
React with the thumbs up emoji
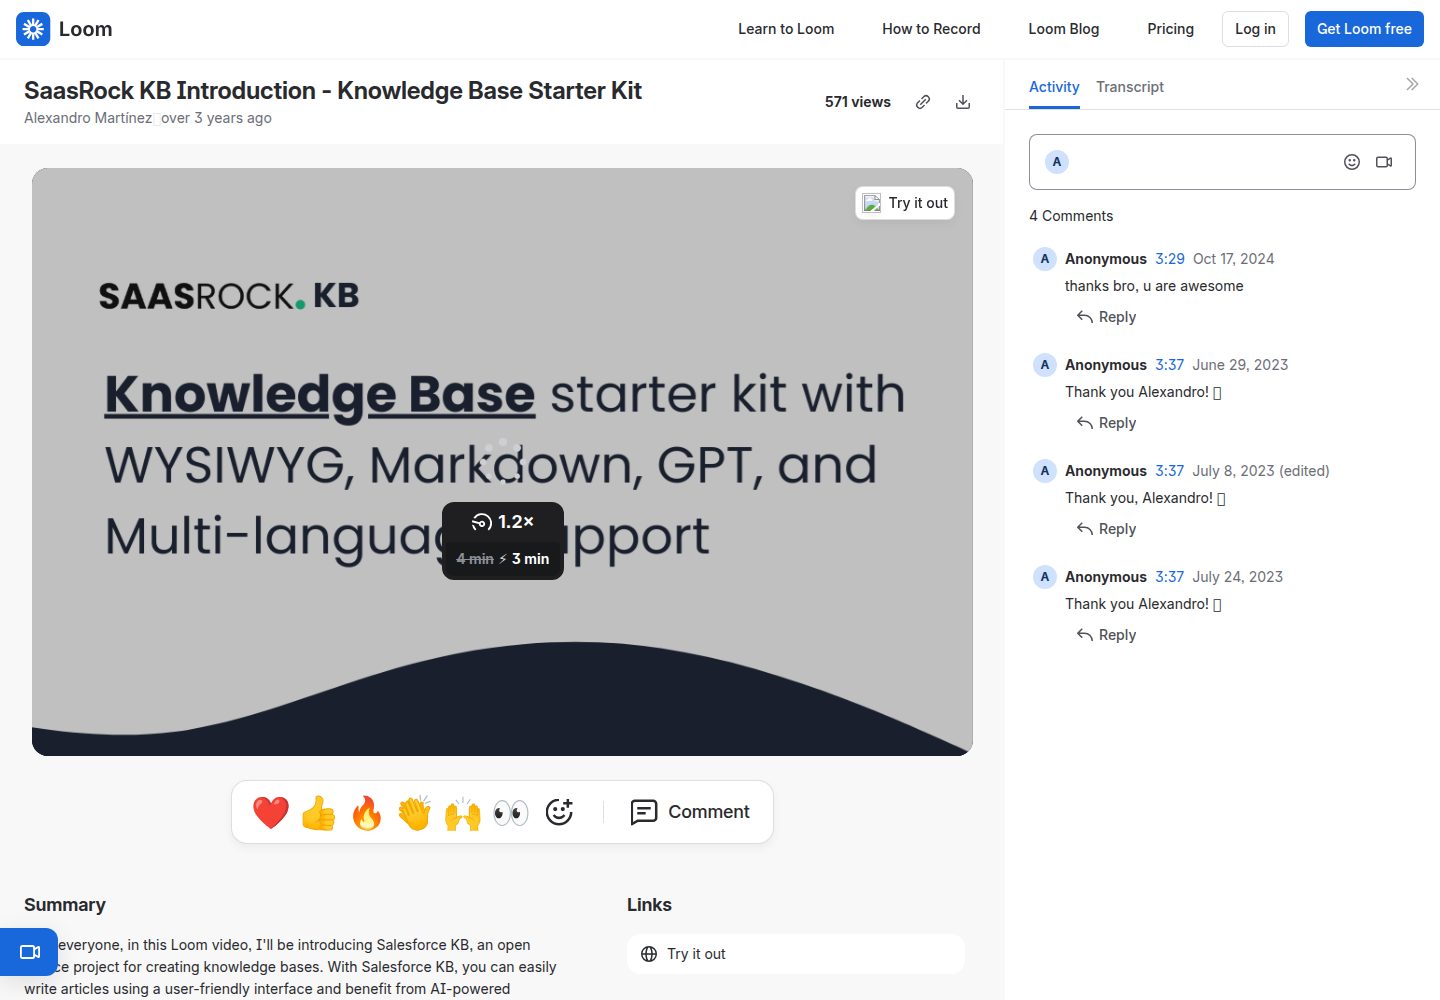click(319, 812)
